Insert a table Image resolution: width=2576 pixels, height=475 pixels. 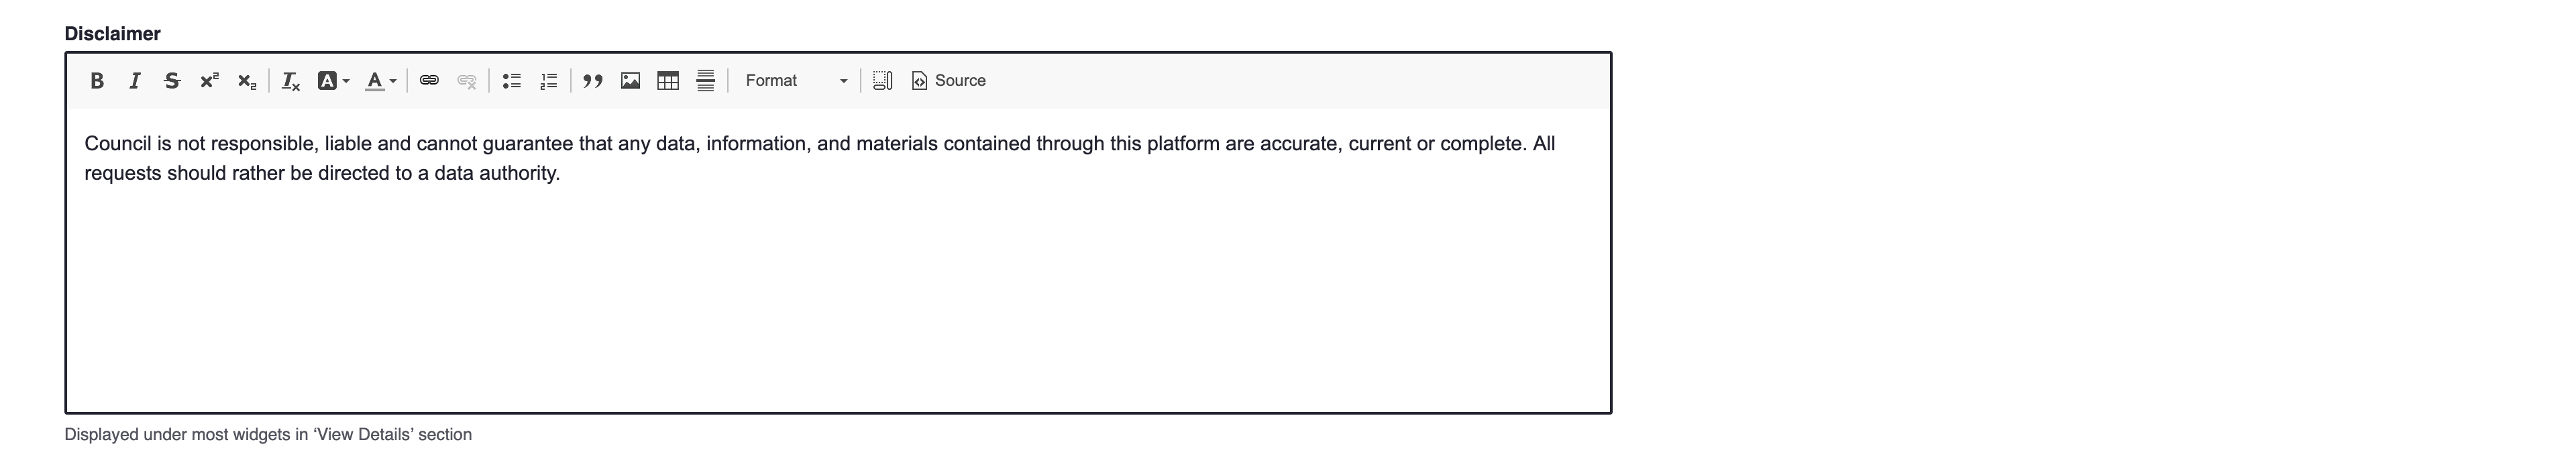[668, 81]
